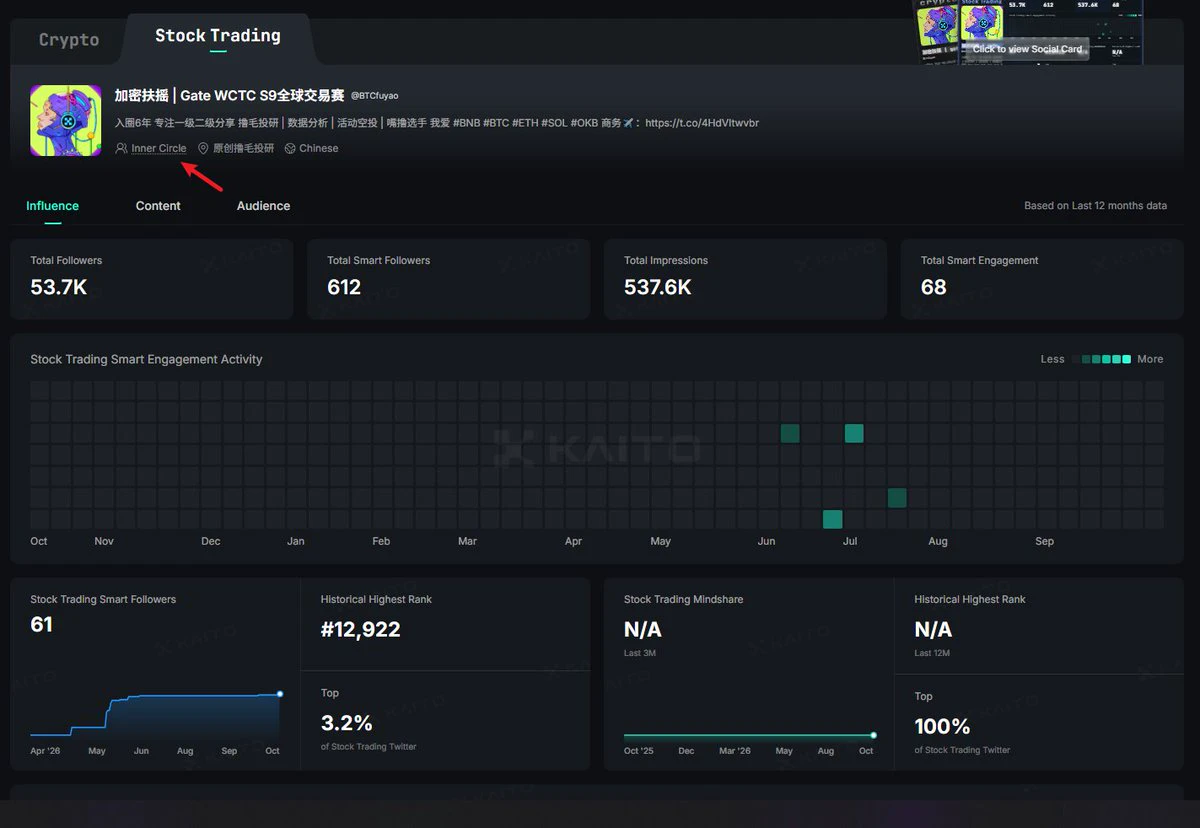The image size is (1200, 828).
Task: Click the Mindshare chart end point marker
Action: point(873,735)
